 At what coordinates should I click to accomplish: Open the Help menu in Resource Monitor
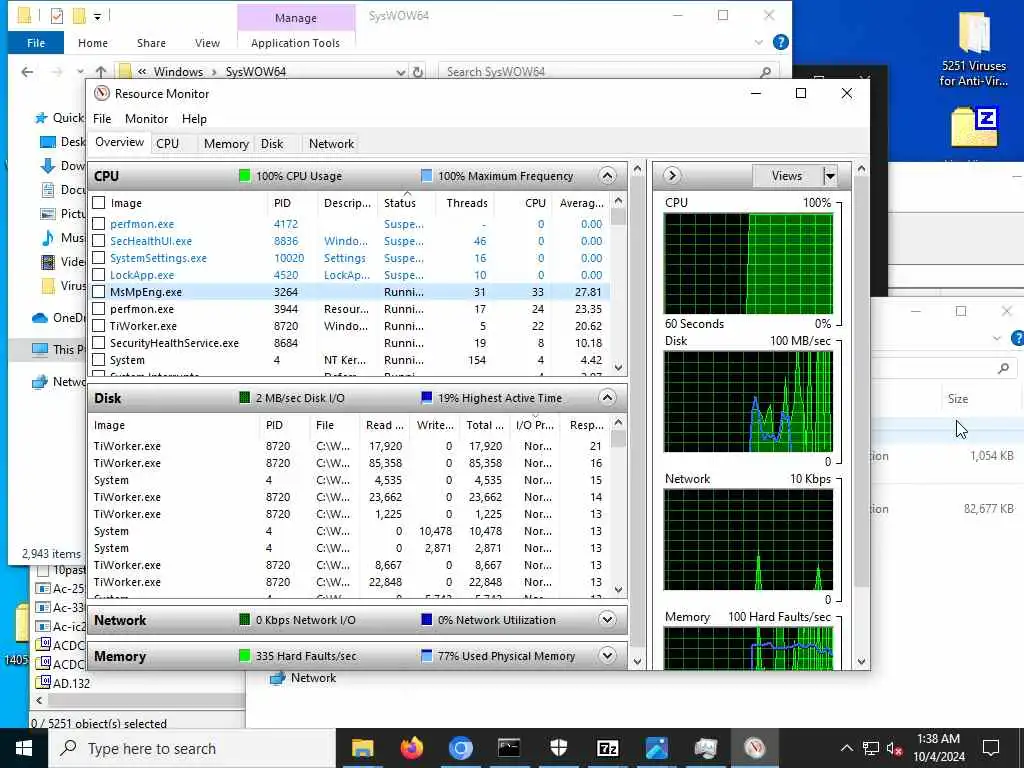(x=194, y=119)
